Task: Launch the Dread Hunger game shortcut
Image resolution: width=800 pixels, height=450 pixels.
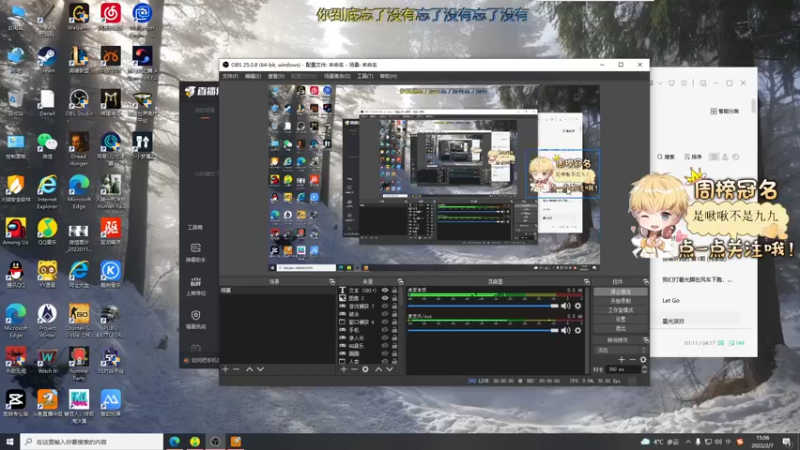Action: click(x=79, y=149)
